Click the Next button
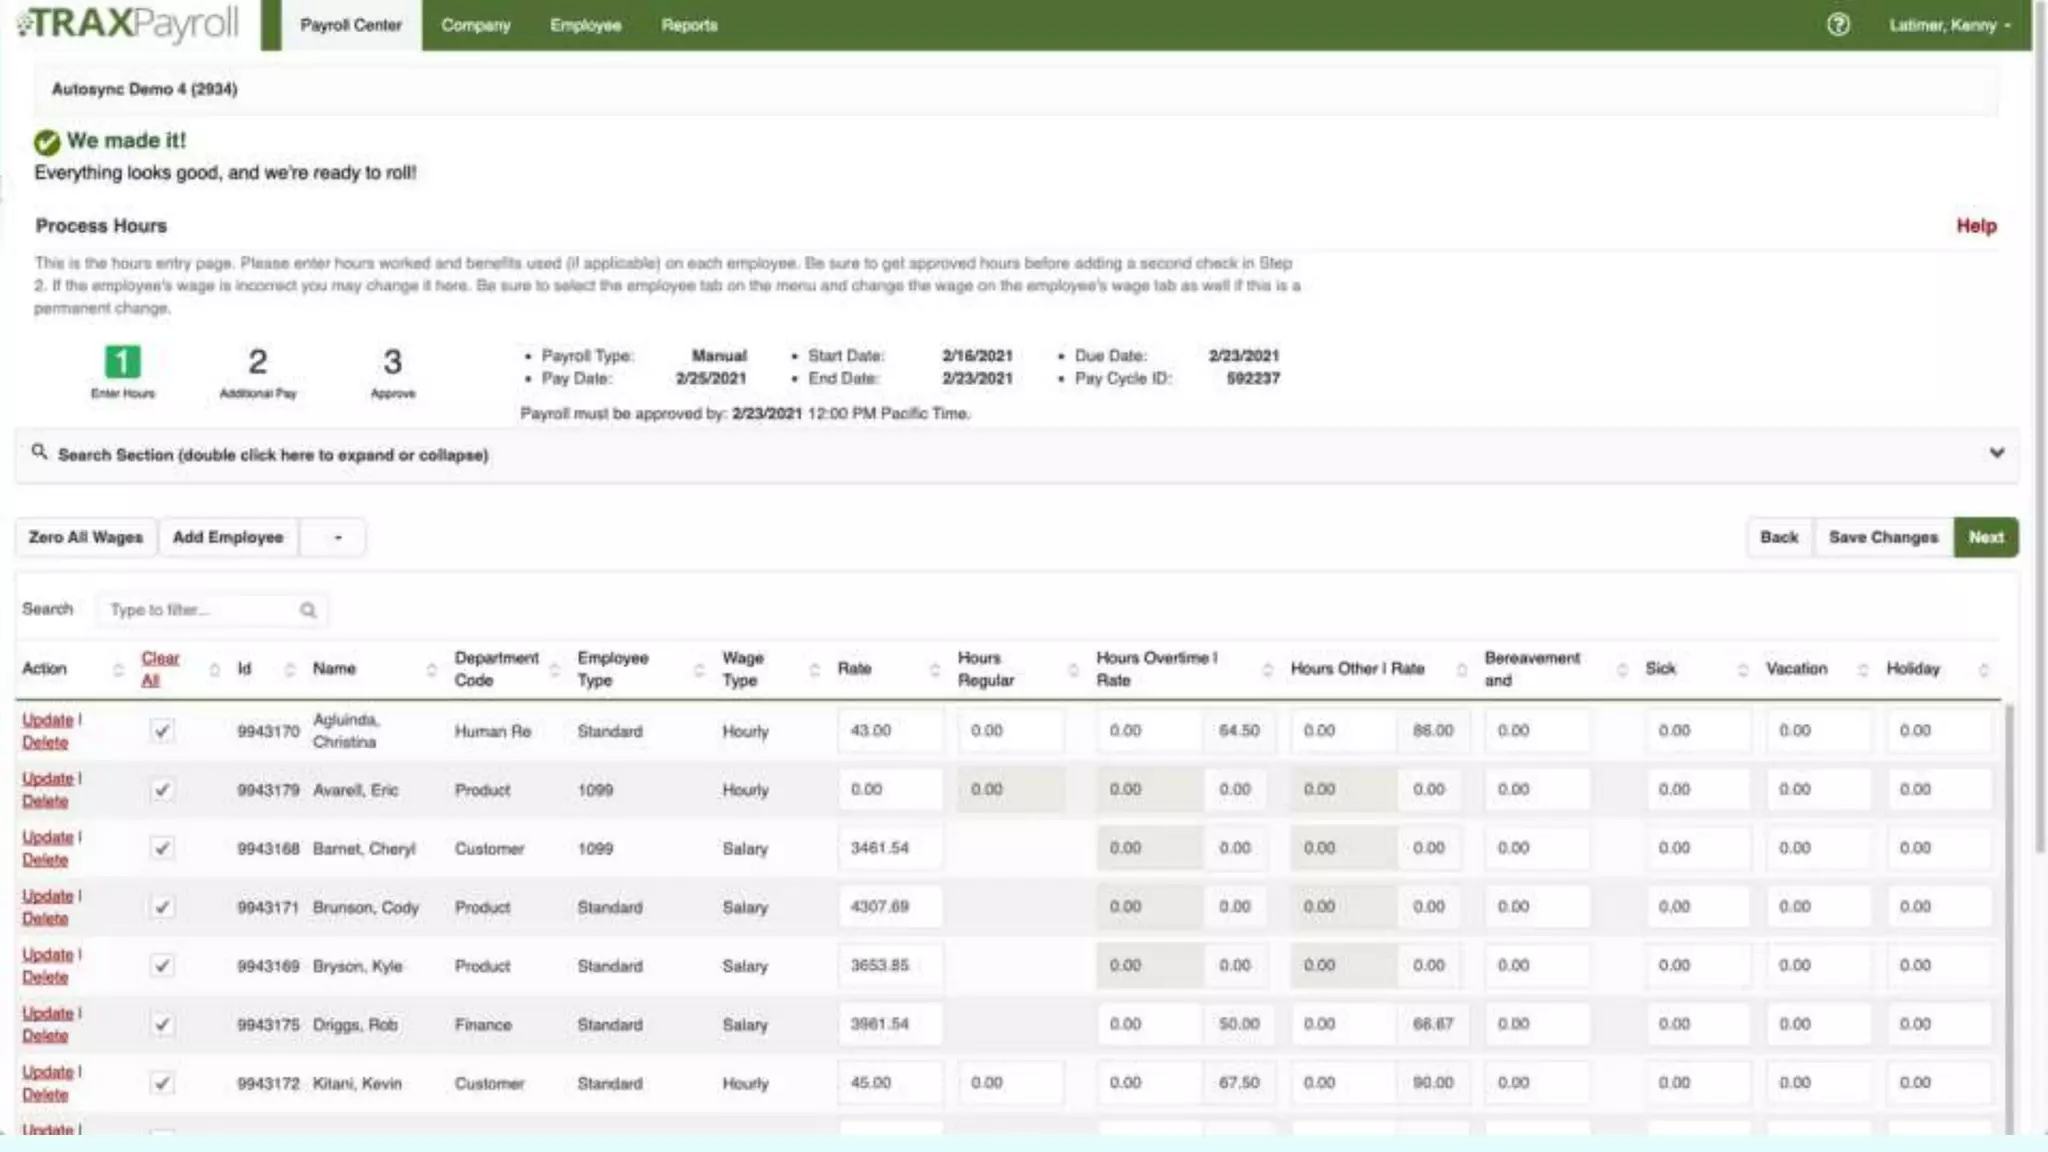Image resolution: width=2048 pixels, height=1152 pixels. coord(1985,537)
